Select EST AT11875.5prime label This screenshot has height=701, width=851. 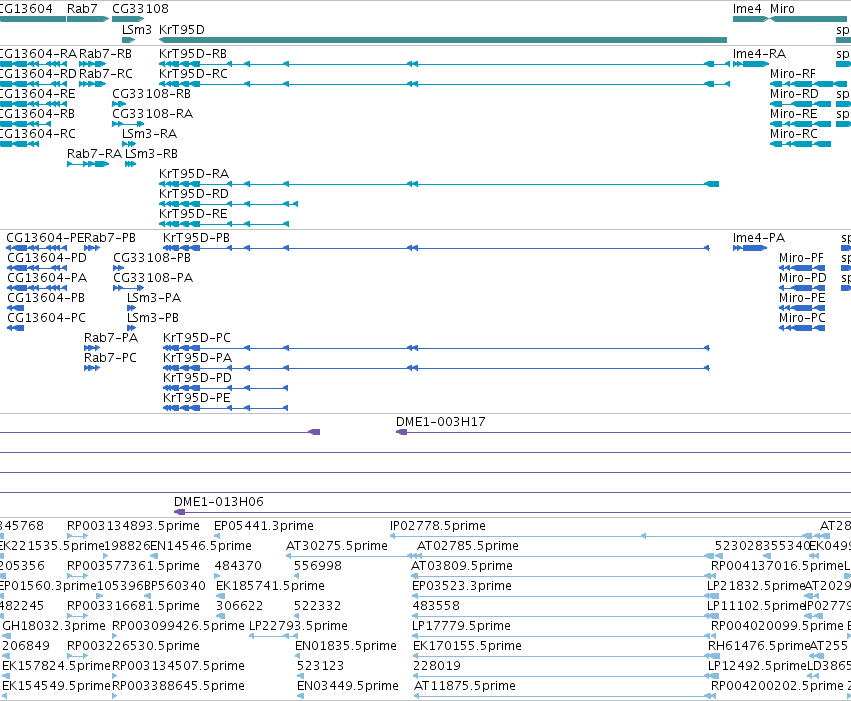pyautogui.click(x=465, y=686)
